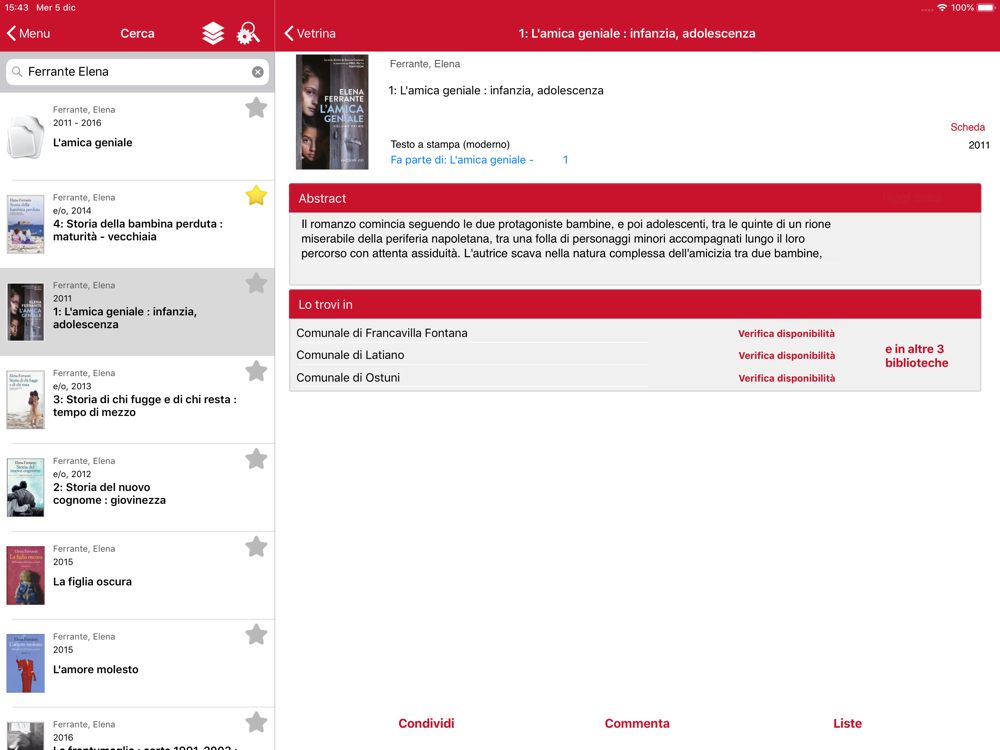
Task: Select library Comunale di Latiano
Action: [x=350, y=355]
